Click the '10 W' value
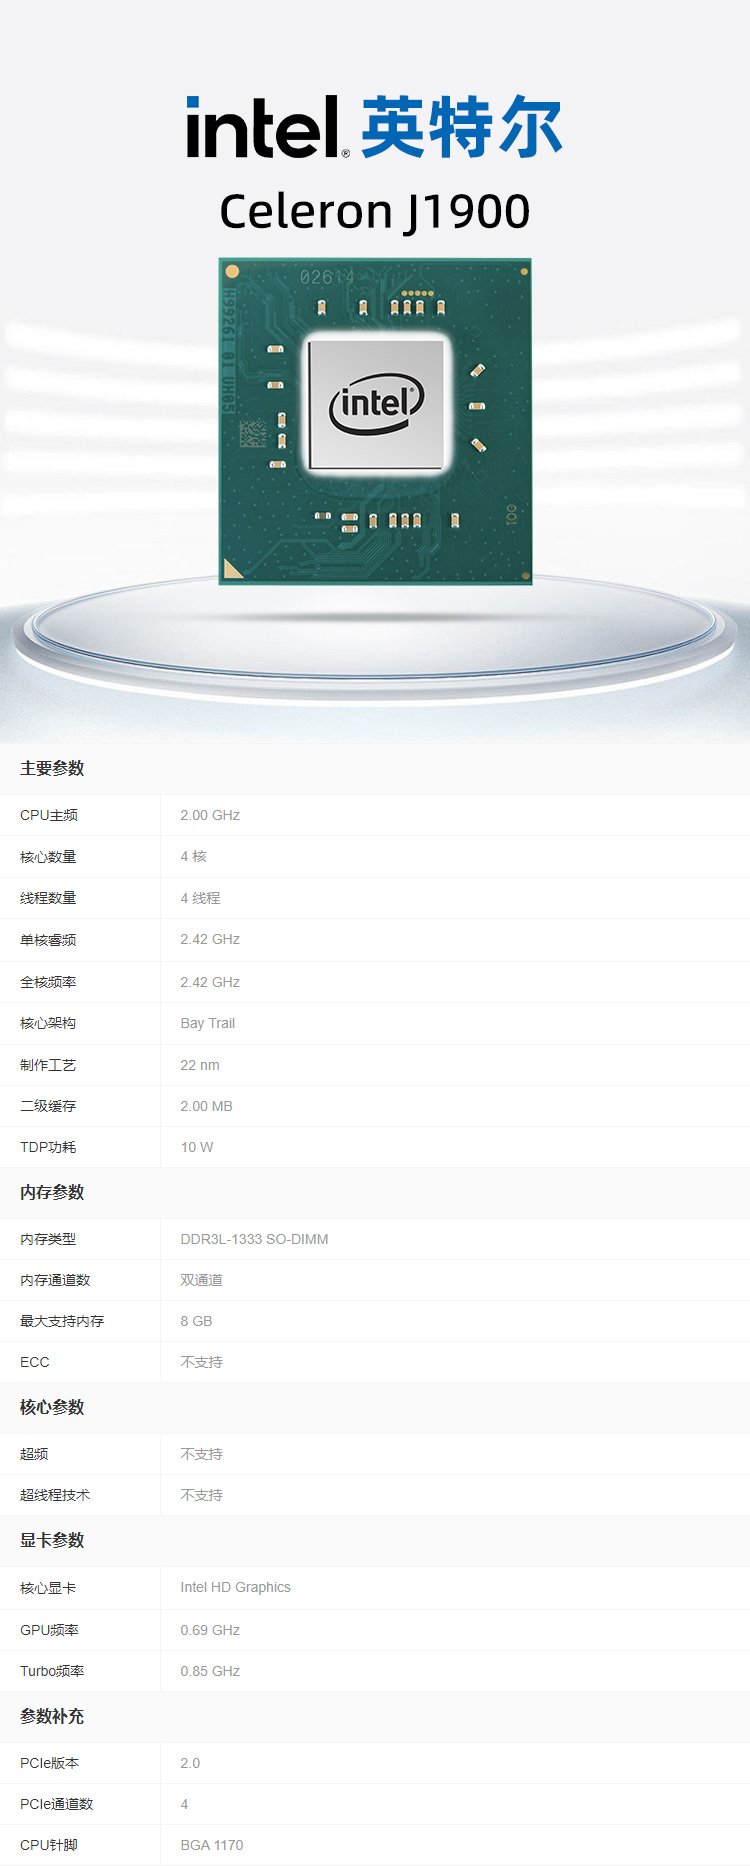750x1866 pixels. pos(197,1147)
